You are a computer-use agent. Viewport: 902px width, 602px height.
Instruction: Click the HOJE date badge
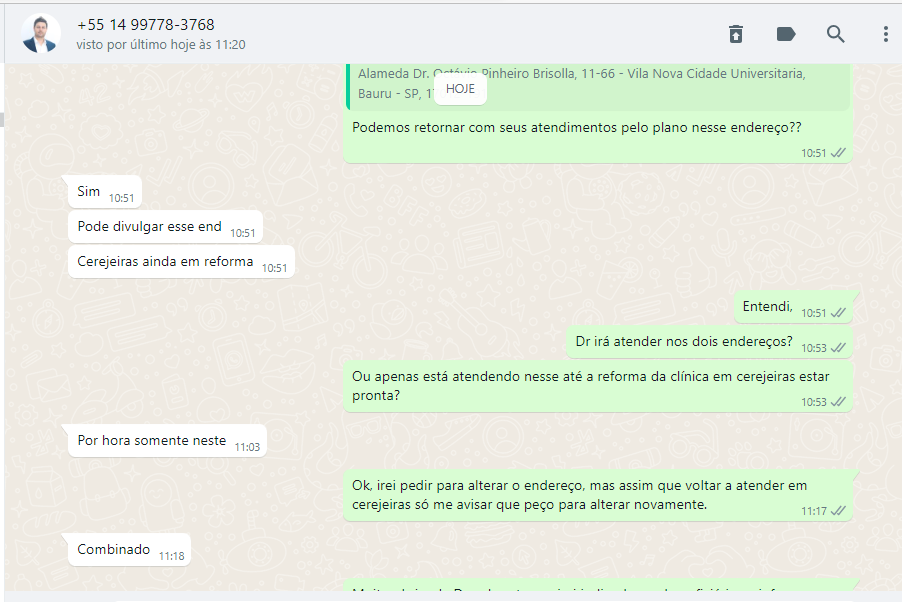460,89
